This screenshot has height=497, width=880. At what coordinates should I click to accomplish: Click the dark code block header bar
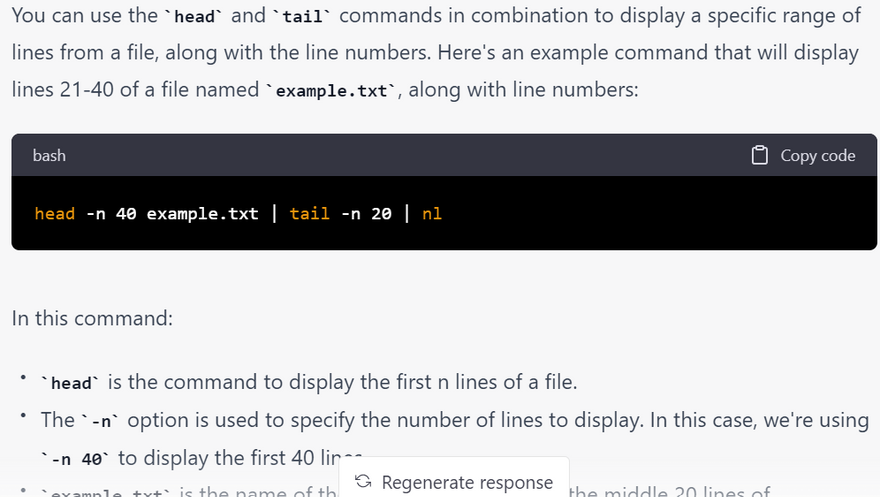400,155
